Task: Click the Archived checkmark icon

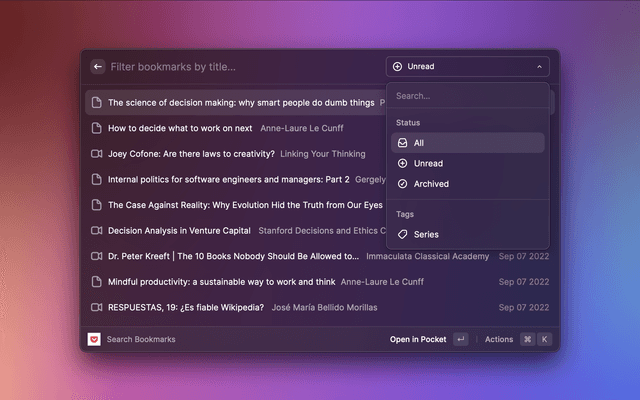Action: point(402,184)
